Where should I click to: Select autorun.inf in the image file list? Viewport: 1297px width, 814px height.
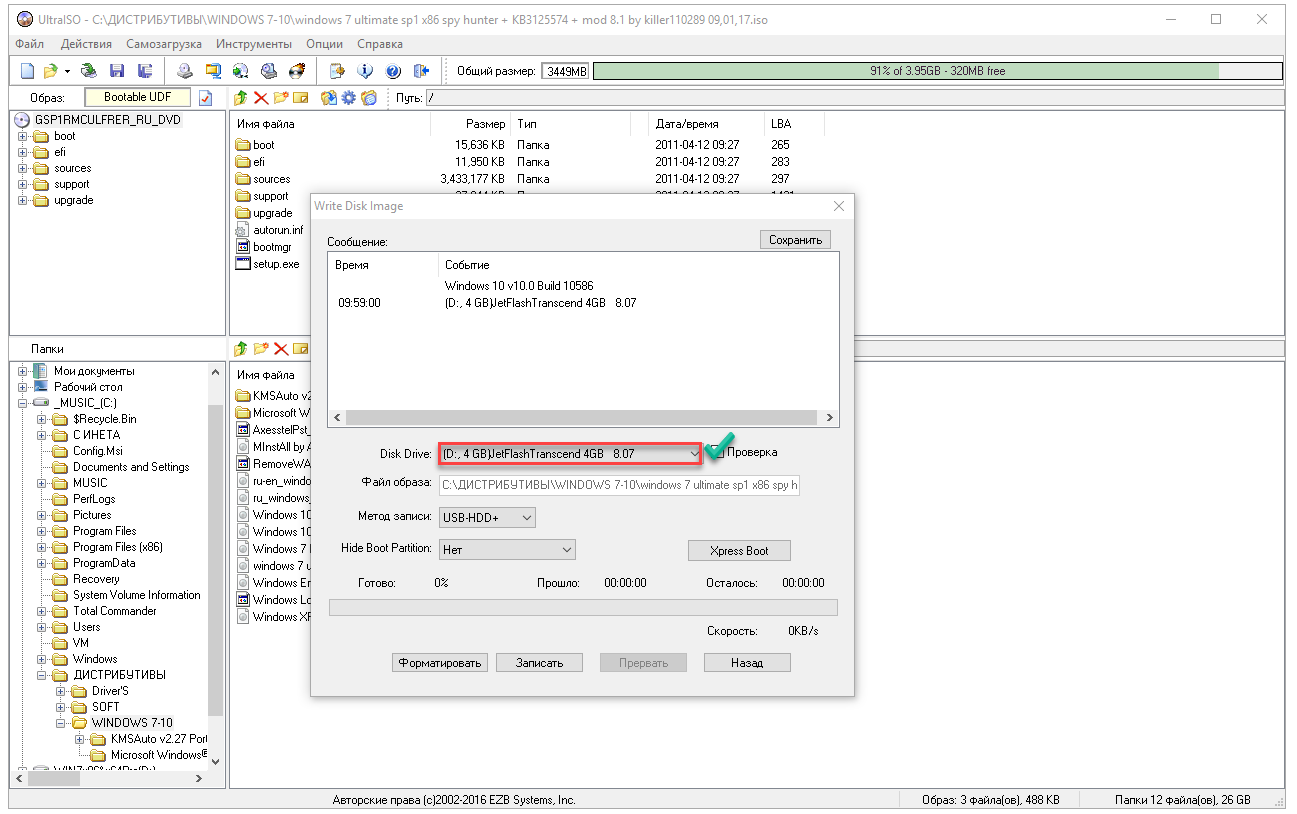[277, 230]
